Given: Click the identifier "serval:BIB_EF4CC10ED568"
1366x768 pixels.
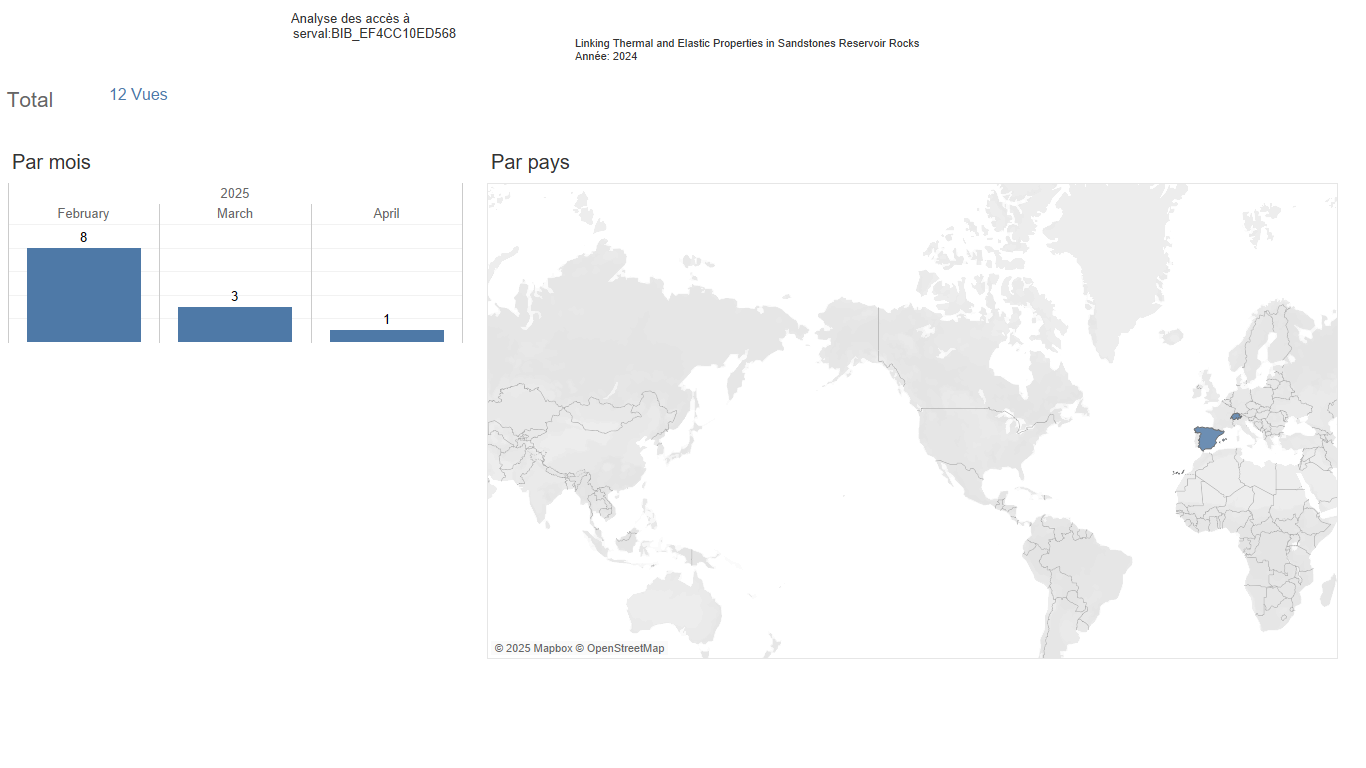Looking at the screenshot, I should (x=374, y=34).
